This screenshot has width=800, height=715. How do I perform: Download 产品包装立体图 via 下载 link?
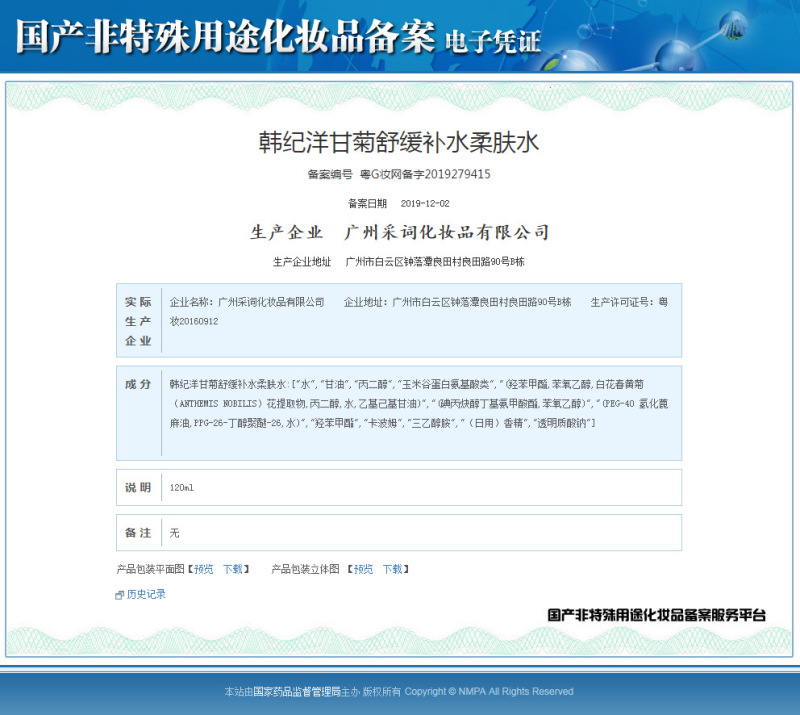[392, 569]
